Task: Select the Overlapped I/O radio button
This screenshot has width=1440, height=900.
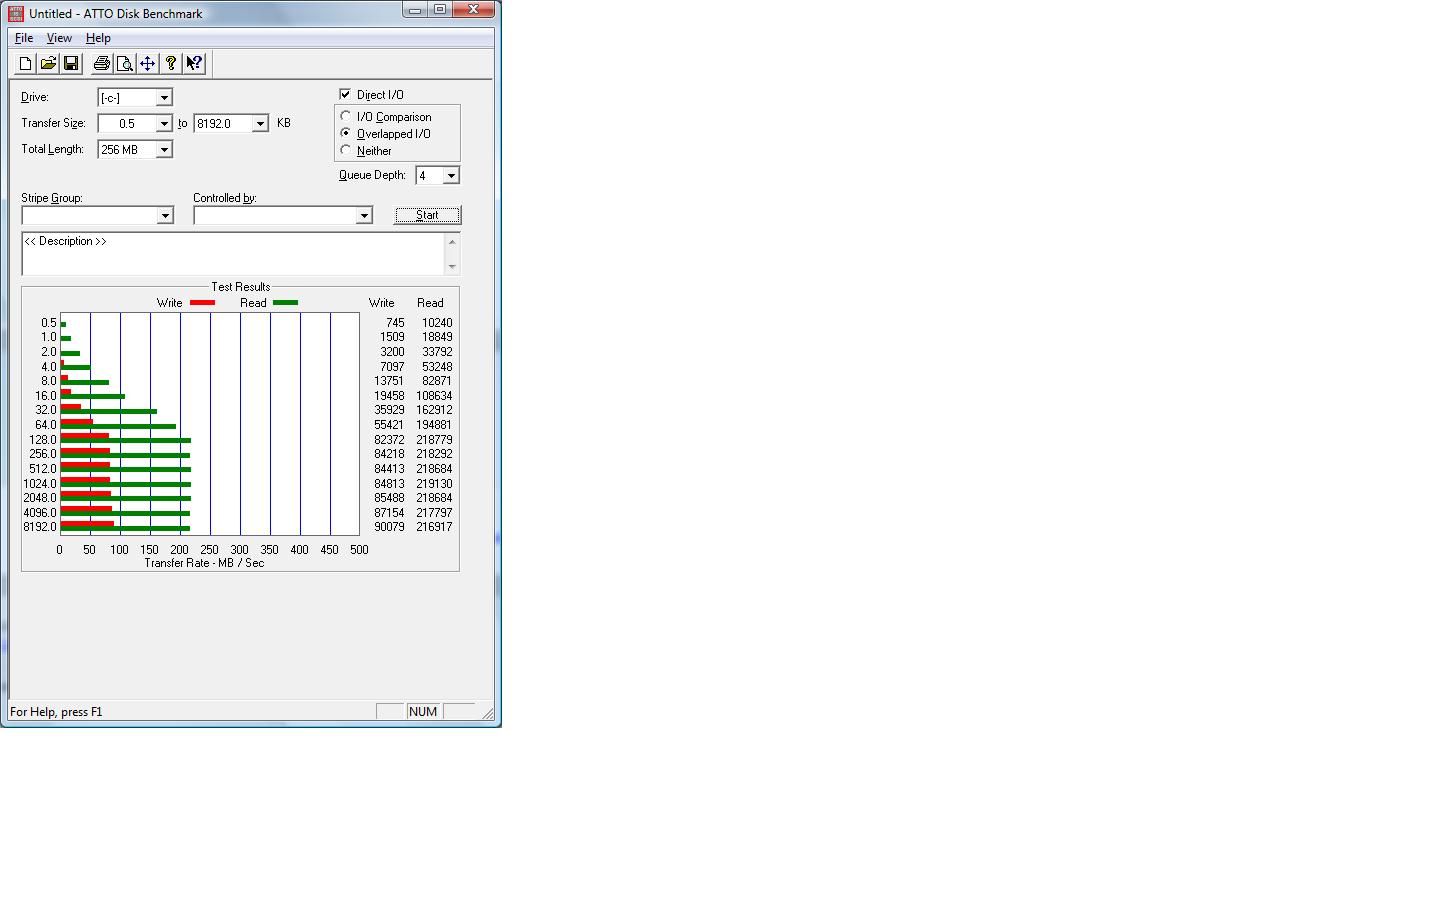Action: 346,133
